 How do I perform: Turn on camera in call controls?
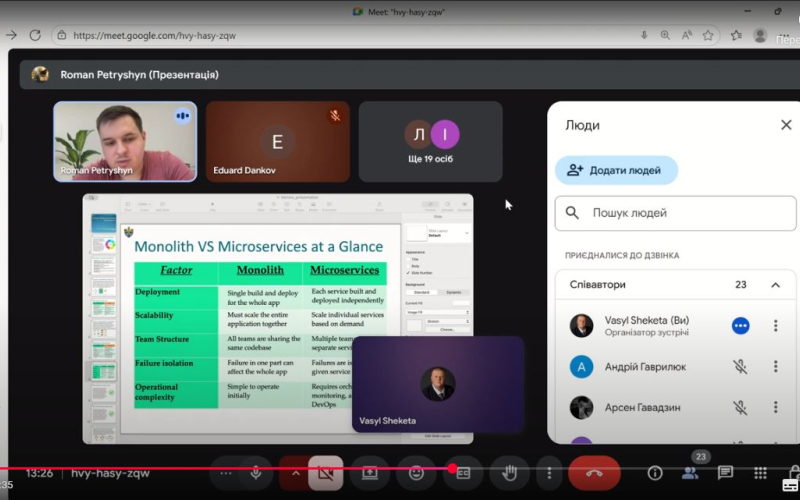[325, 473]
